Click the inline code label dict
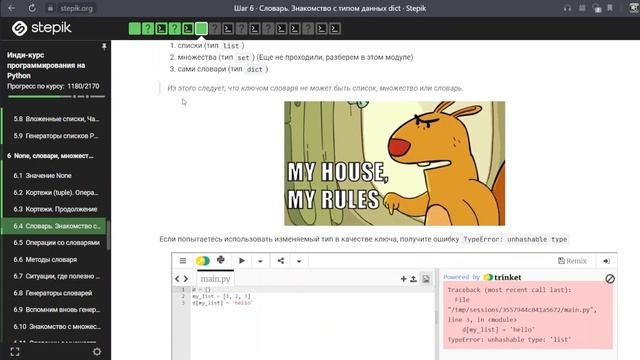Viewport: 640px width, 360px height. 255,69
